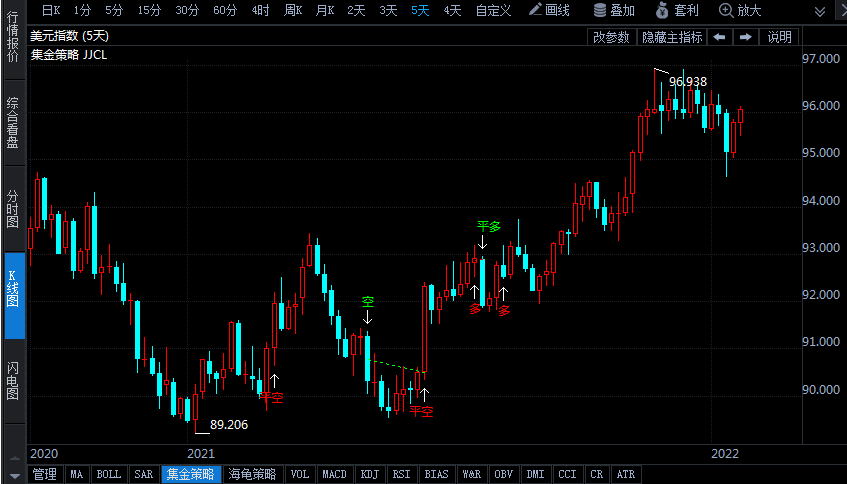The image size is (847, 484).
Task: Switch to the 3天 timeframe
Action: (388, 10)
